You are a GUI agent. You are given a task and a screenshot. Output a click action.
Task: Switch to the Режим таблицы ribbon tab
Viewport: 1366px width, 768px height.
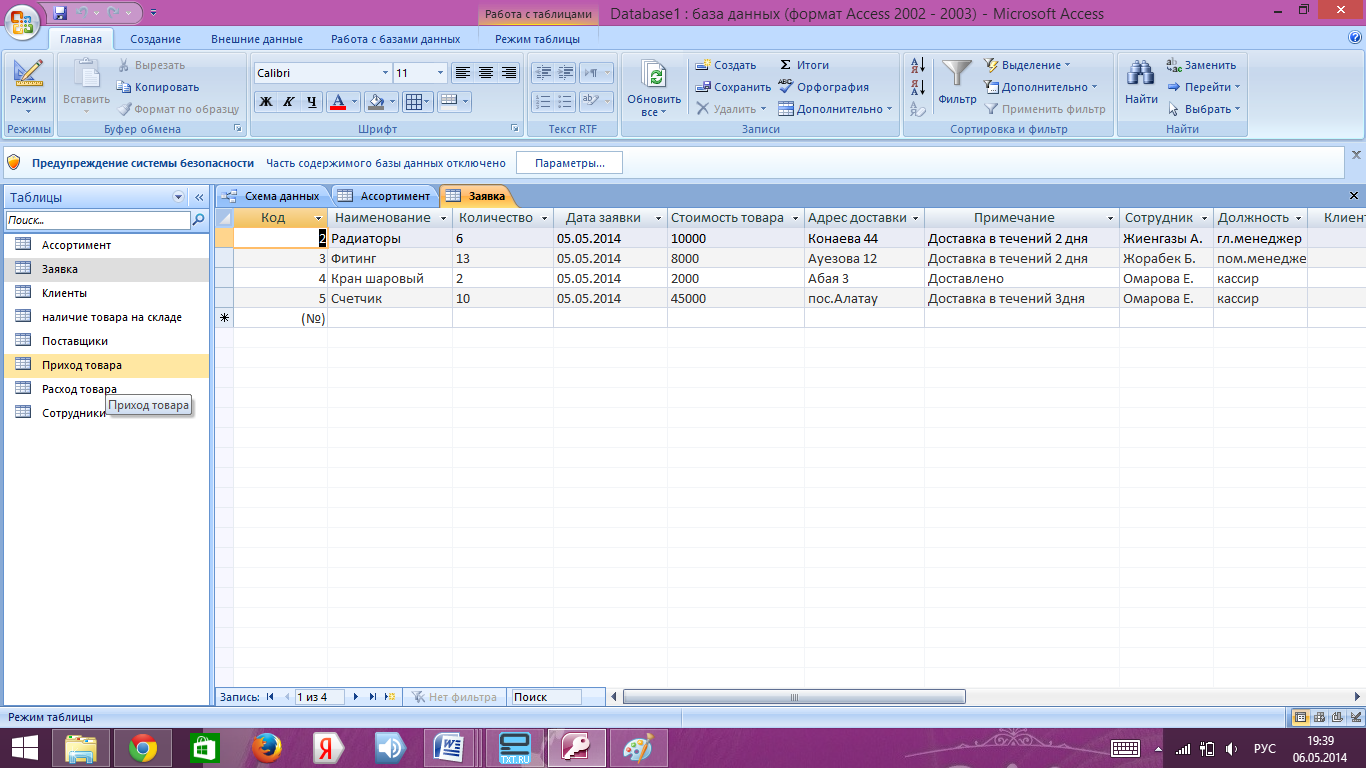tap(537, 39)
